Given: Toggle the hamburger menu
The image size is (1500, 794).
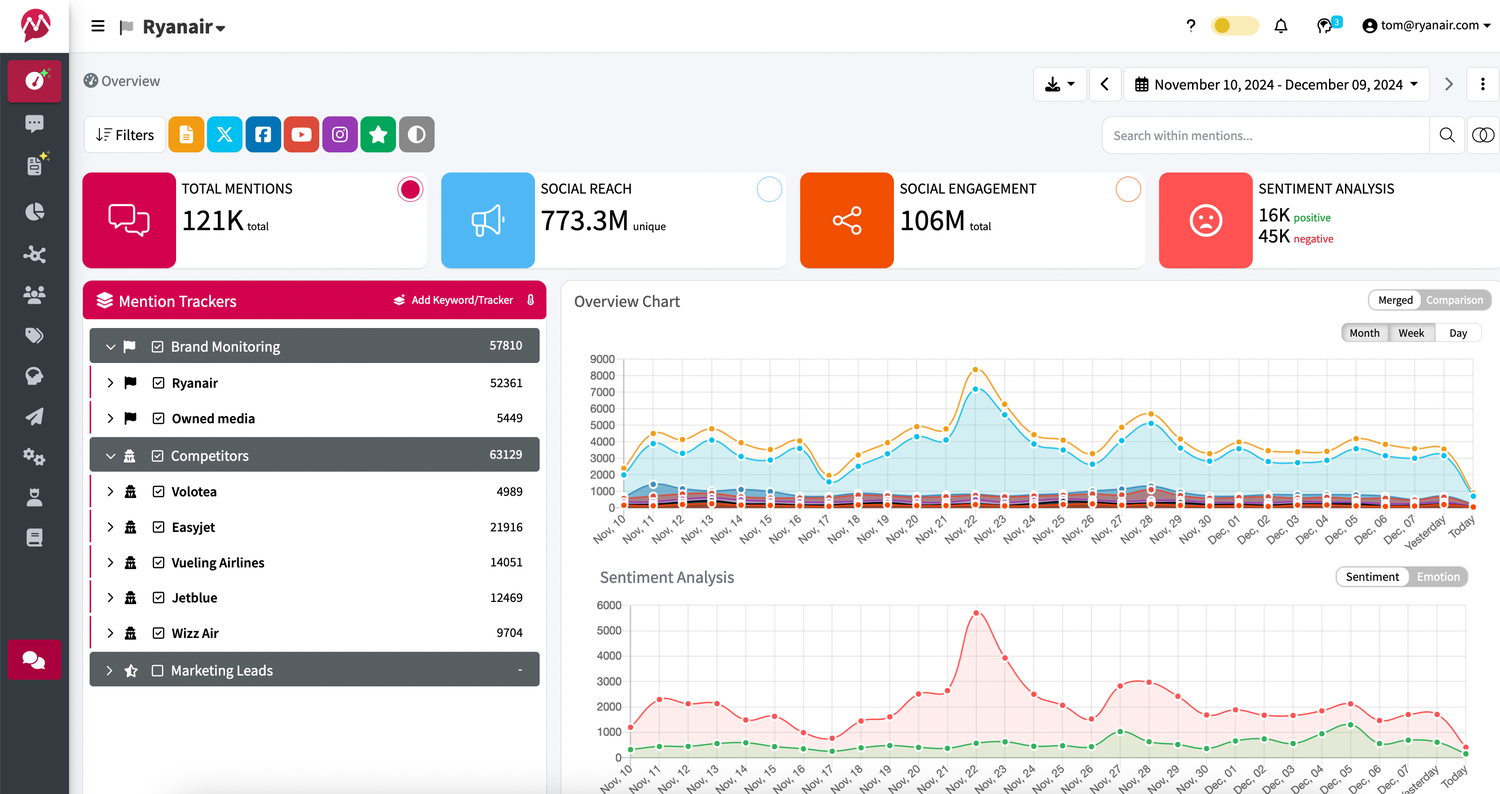Looking at the screenshot, I should (x=97, y=26).
